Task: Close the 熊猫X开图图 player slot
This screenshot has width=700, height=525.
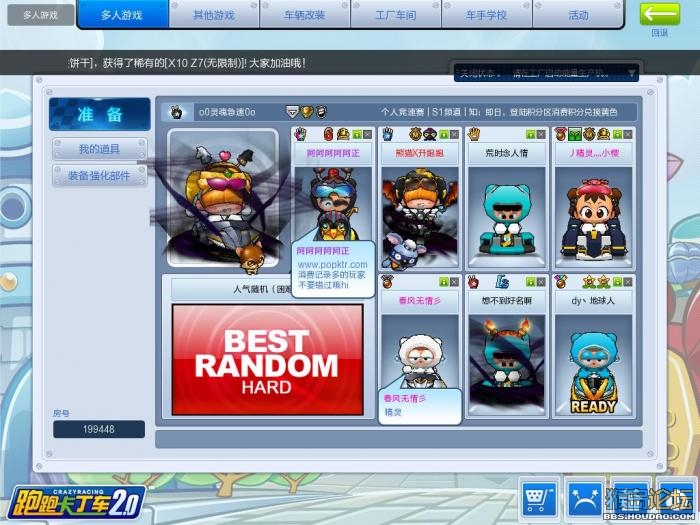Action: pos(454,134)
